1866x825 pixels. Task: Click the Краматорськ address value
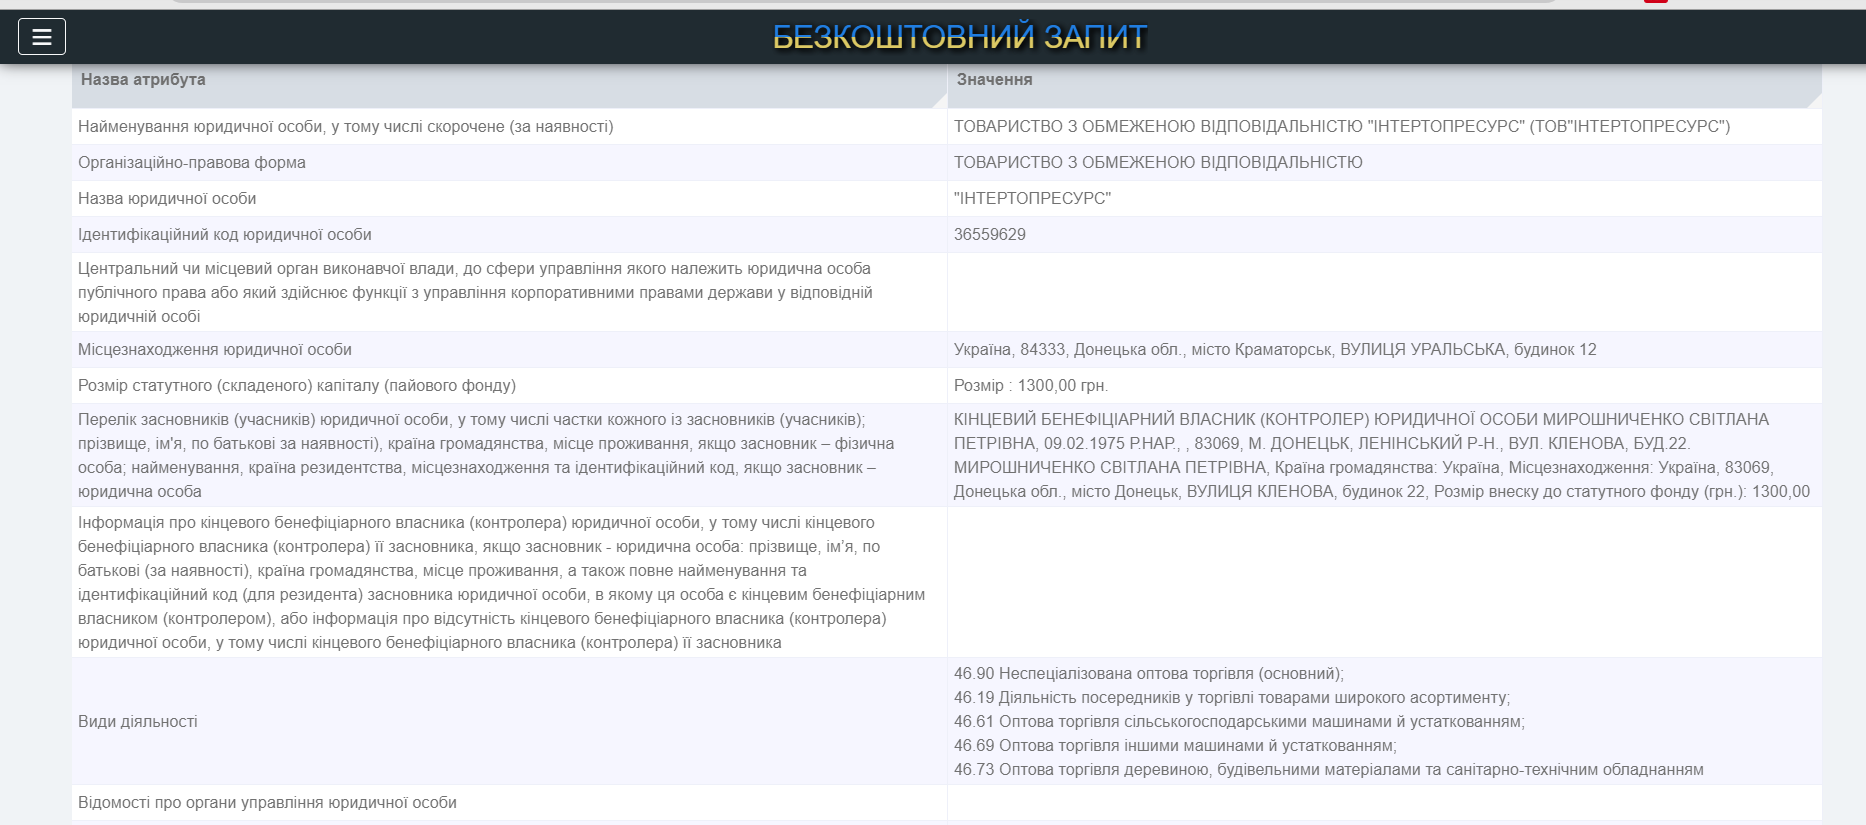coord(1274,350)
